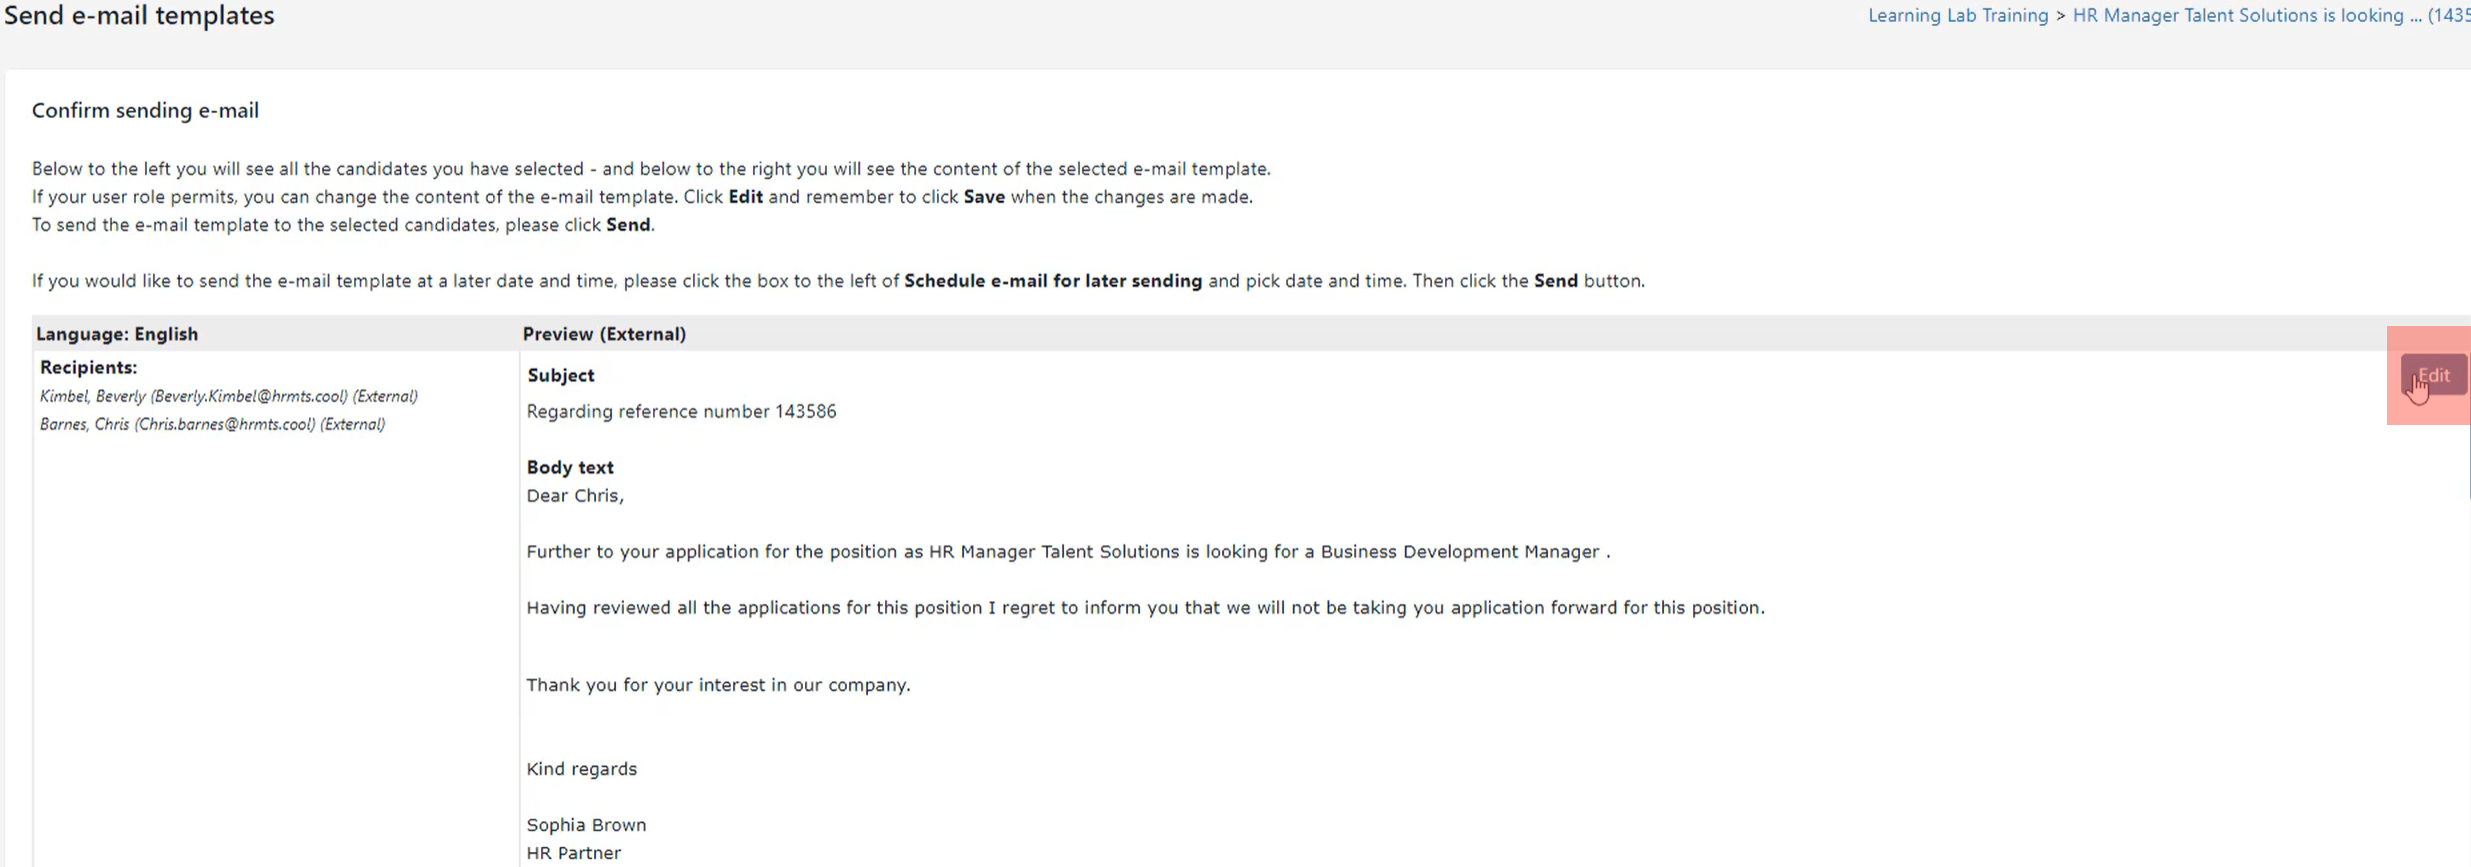Click the Thank you for your interest line

click(x=718, y=685)
